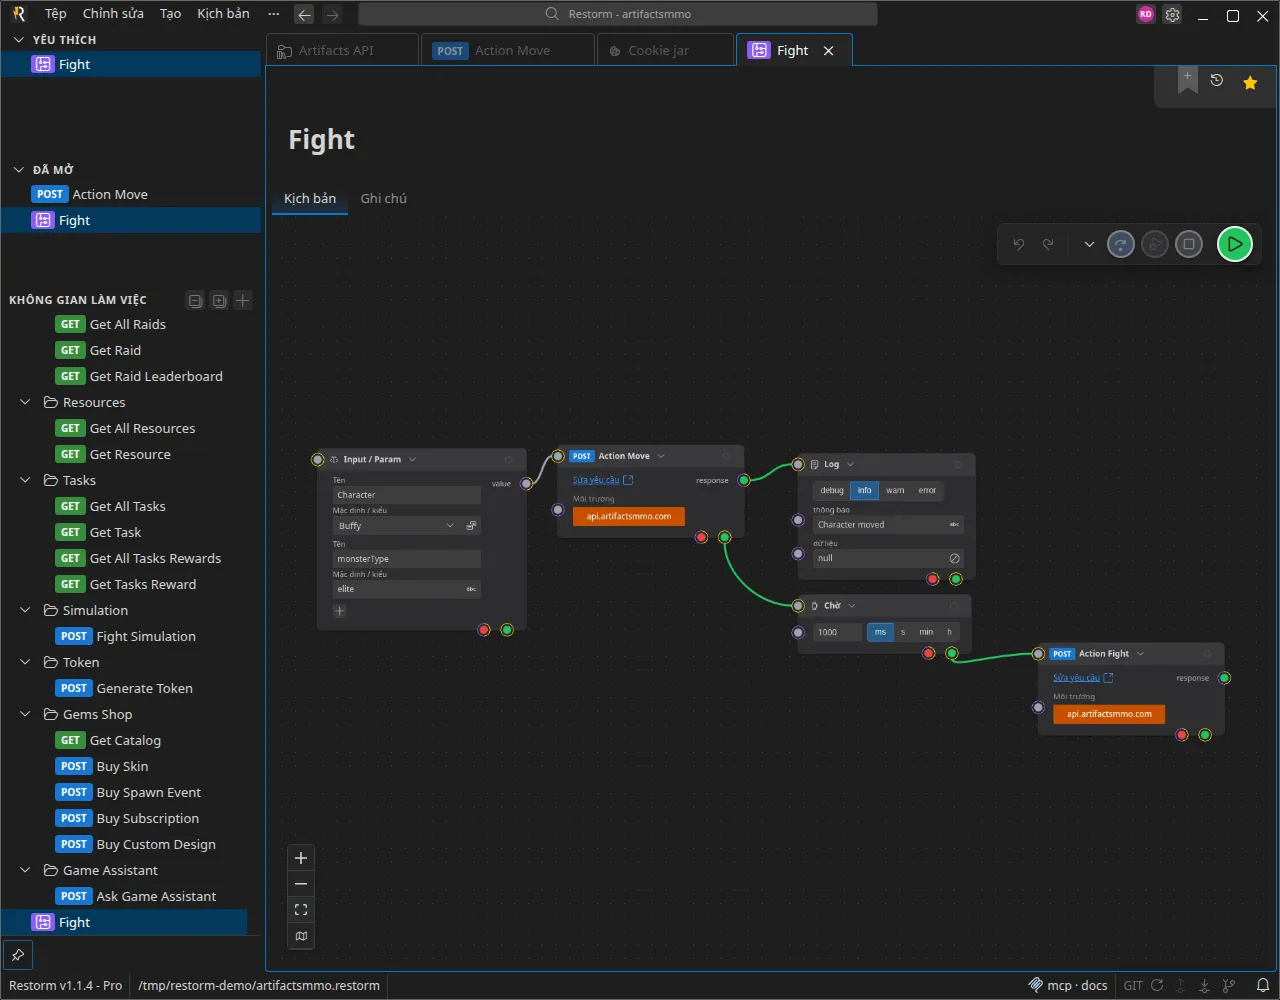Open the Action Fight node type dropdown

pos(1140,654)
